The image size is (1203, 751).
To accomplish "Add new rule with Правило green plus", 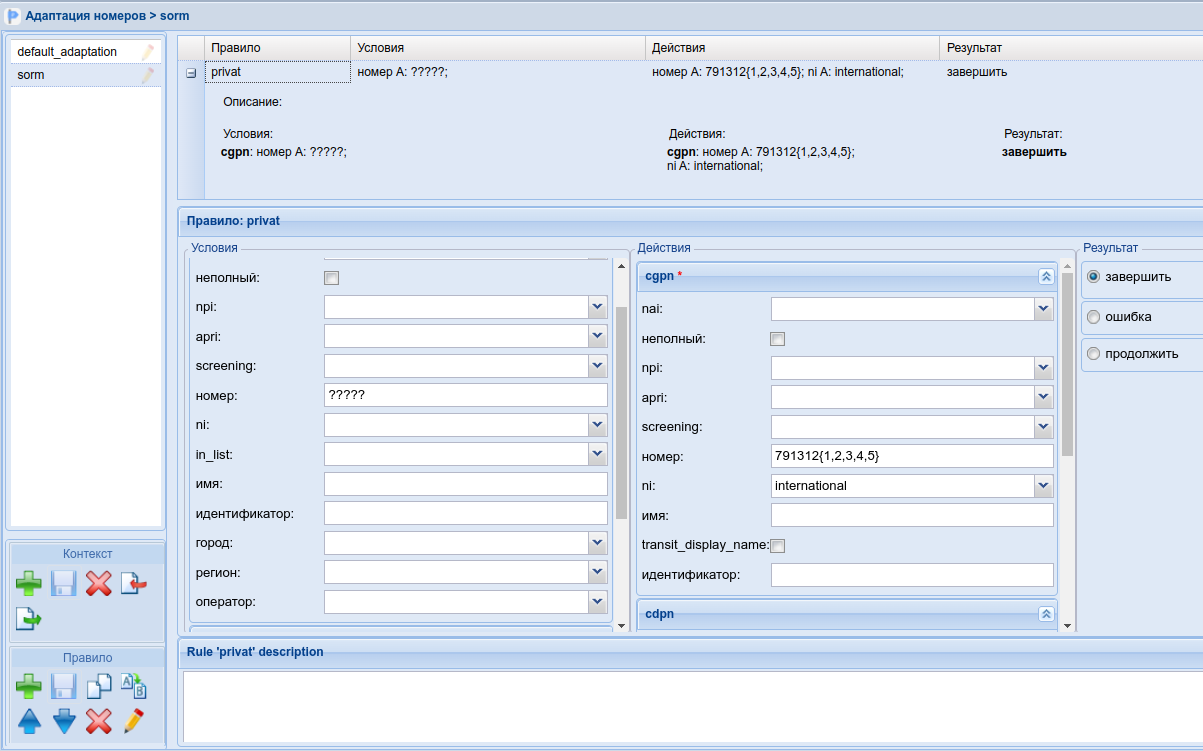I will coord(29,688).
